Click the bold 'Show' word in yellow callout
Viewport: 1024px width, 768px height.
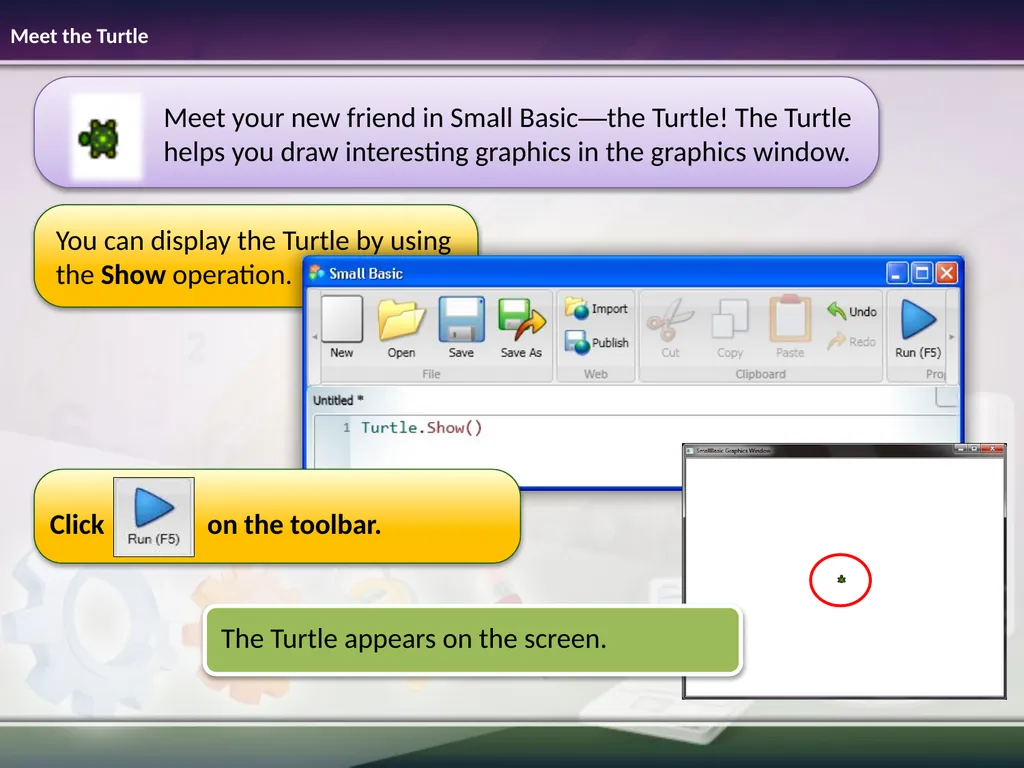tap(133, 275)
